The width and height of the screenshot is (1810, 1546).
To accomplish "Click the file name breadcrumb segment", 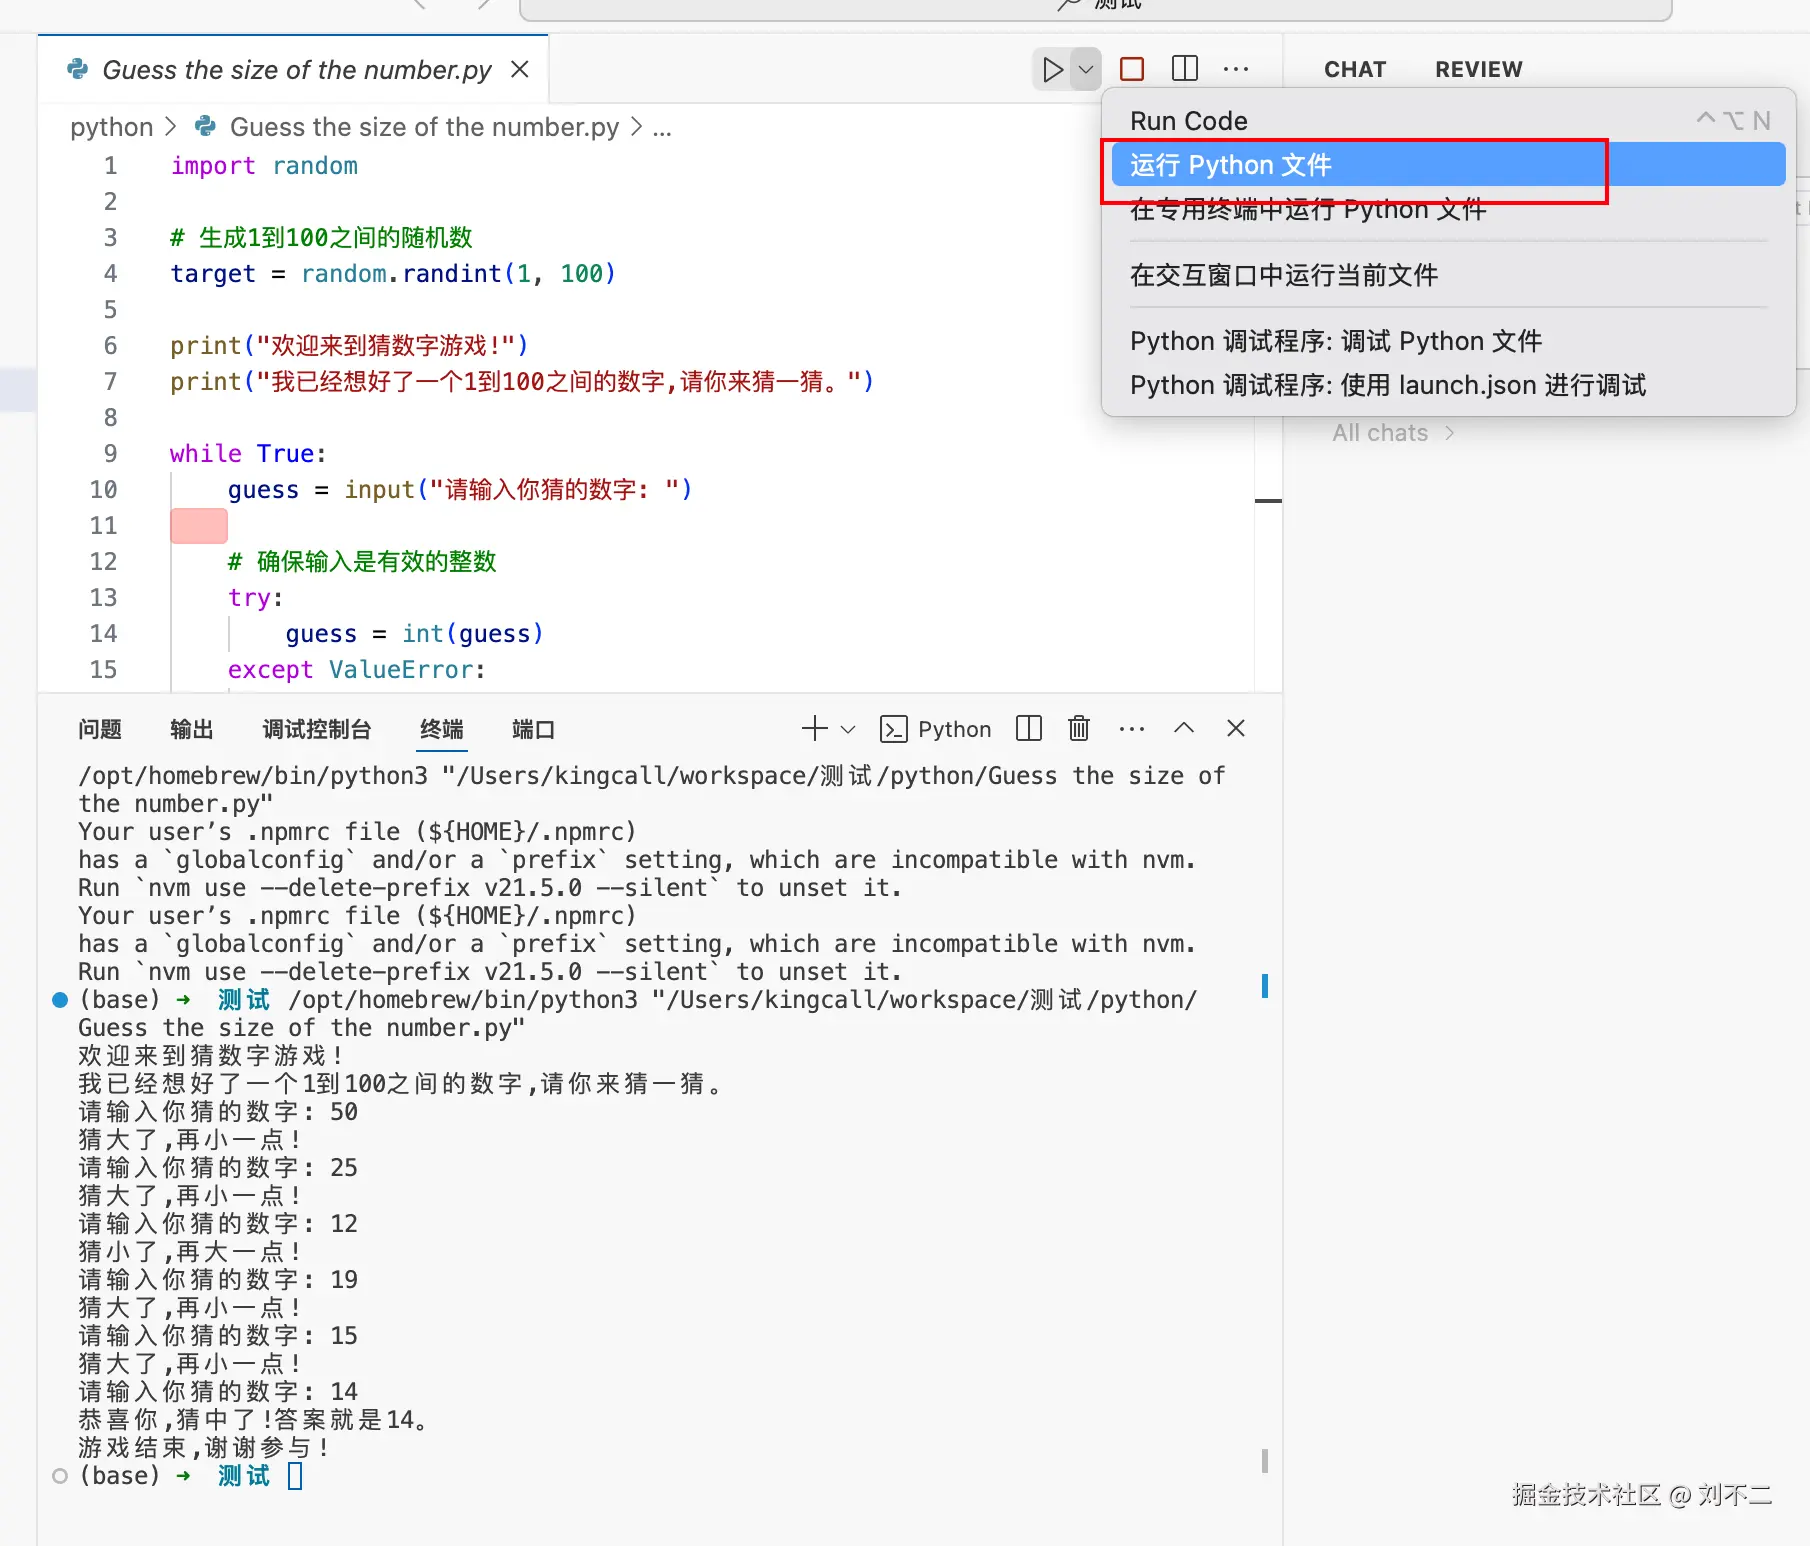I will [424, 127].
